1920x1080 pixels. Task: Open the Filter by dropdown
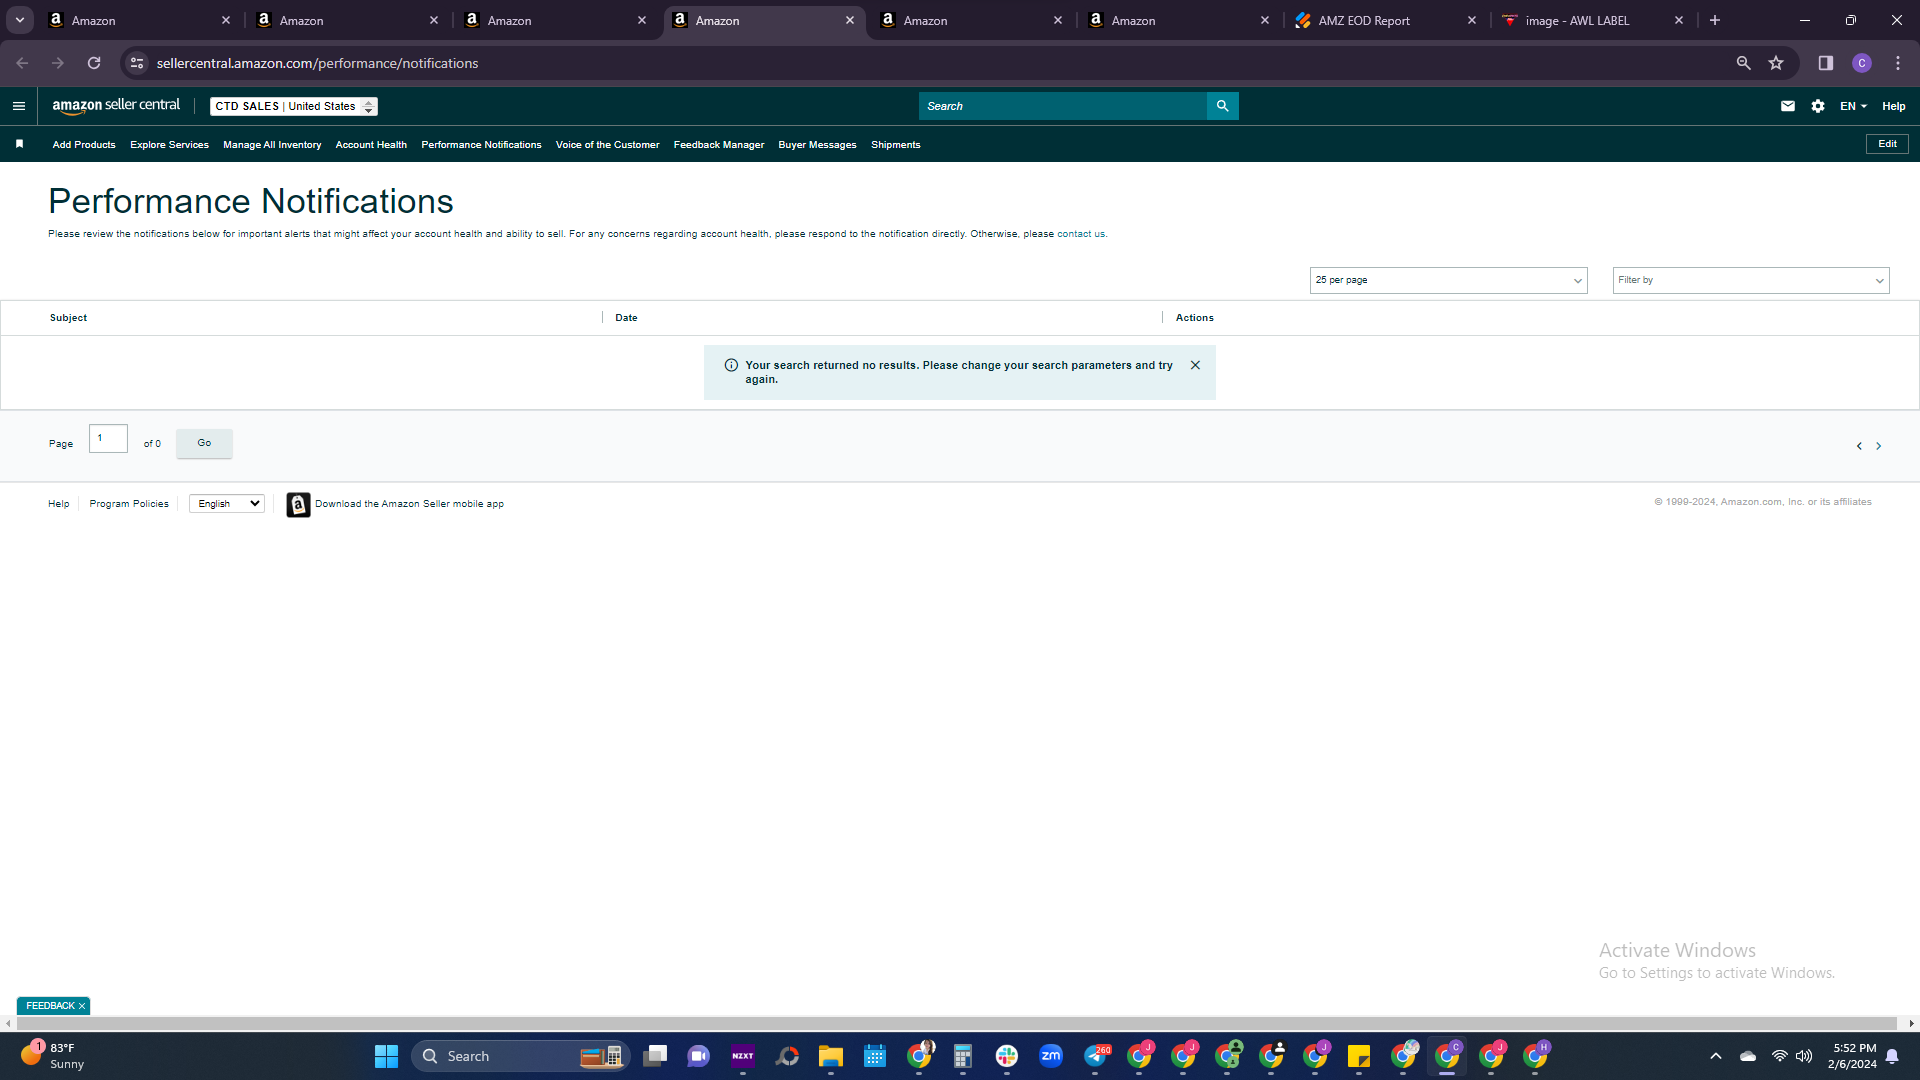coord(1750,280)
